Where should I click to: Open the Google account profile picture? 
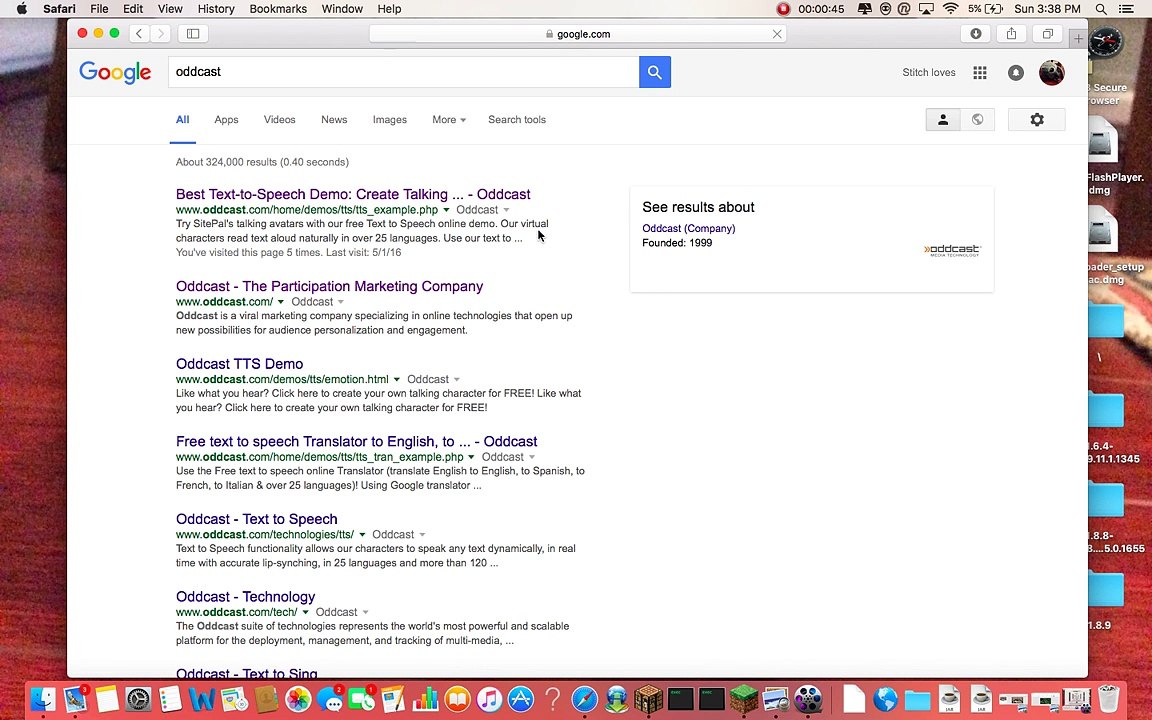click(x=1051, y=72)
